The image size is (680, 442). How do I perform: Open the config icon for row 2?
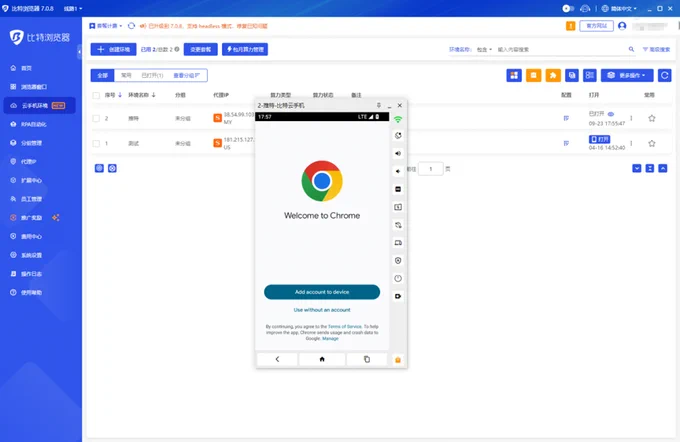tap(566, 118)
